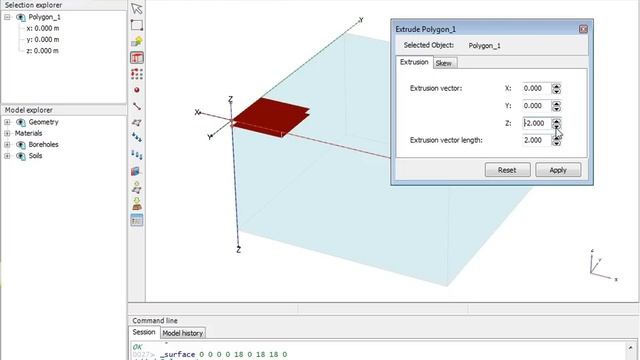Click the brown import object tool icon
Viewport: 640px width, 360px height.
tap(137, 203)
